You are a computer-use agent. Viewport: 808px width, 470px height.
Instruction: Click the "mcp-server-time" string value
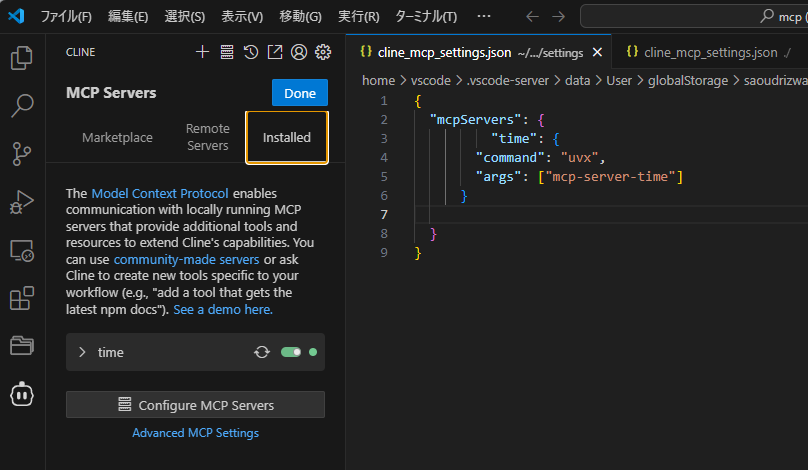pyautogui.click(x=610, y=176)
